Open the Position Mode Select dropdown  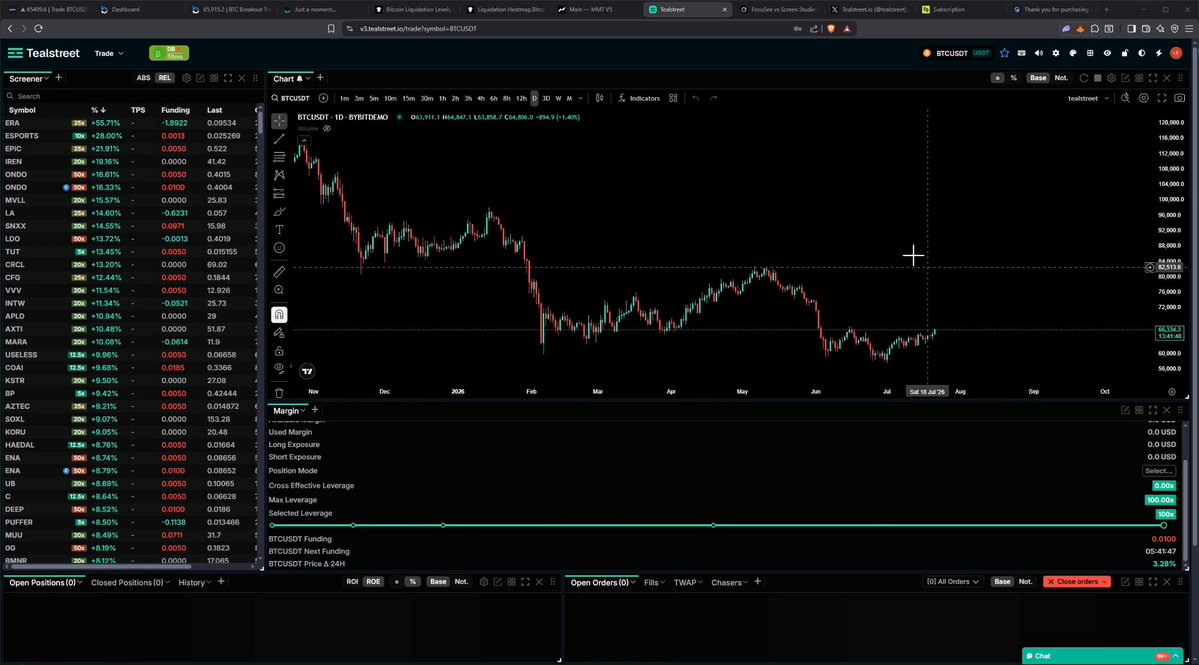click(1159, 471)
